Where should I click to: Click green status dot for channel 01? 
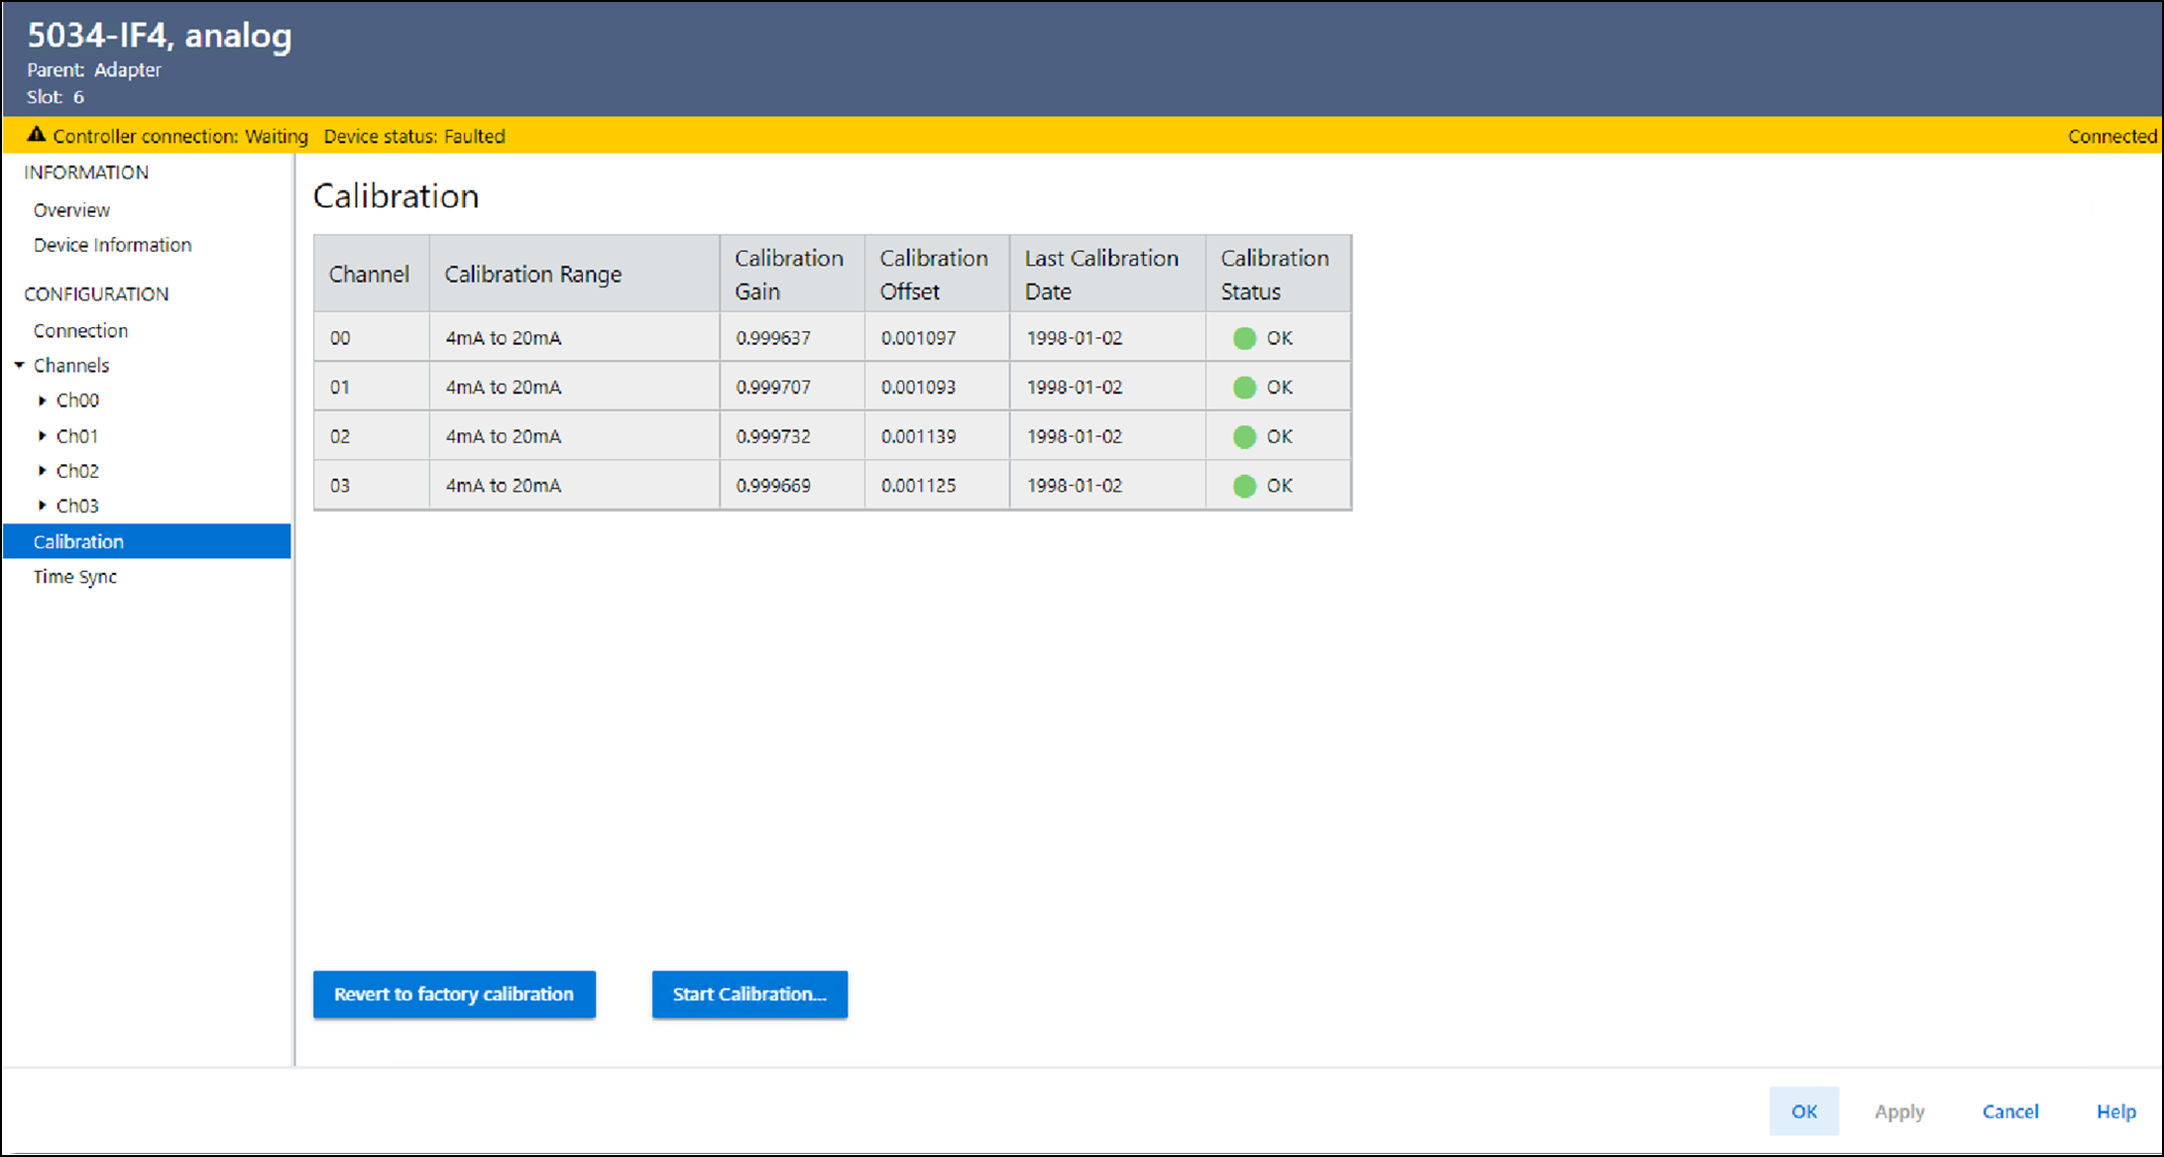(x=1244, y=387)
